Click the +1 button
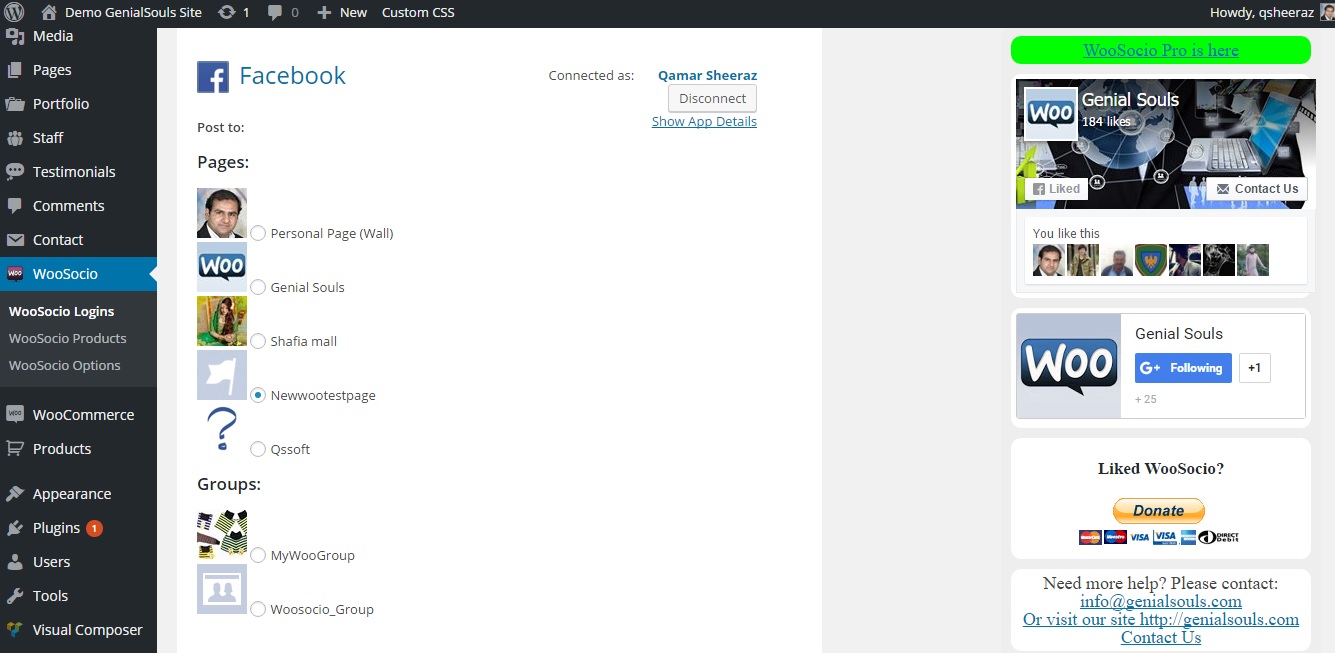The image size is (1335, 653). click(1255, 368)
